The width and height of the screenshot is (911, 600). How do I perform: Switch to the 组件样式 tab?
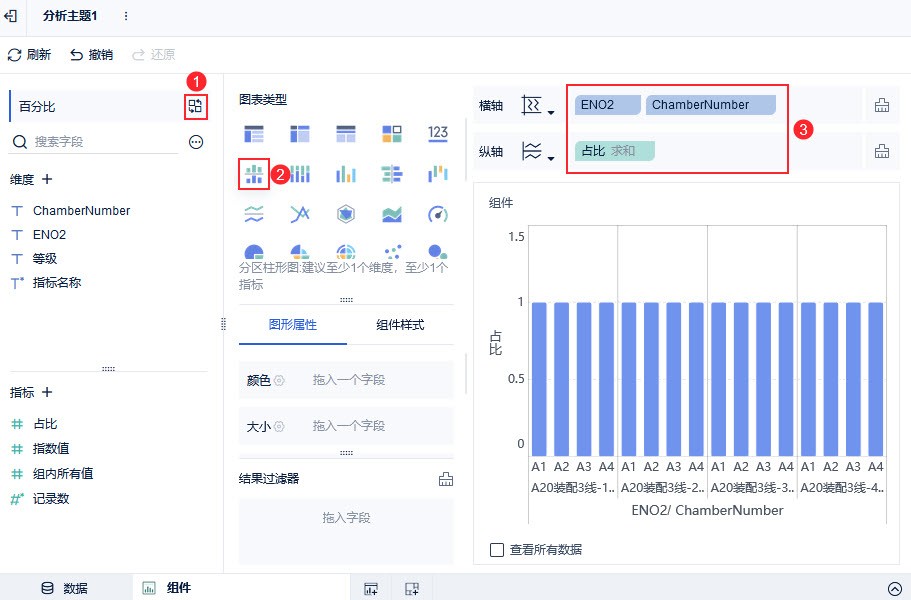click(400, 325)
